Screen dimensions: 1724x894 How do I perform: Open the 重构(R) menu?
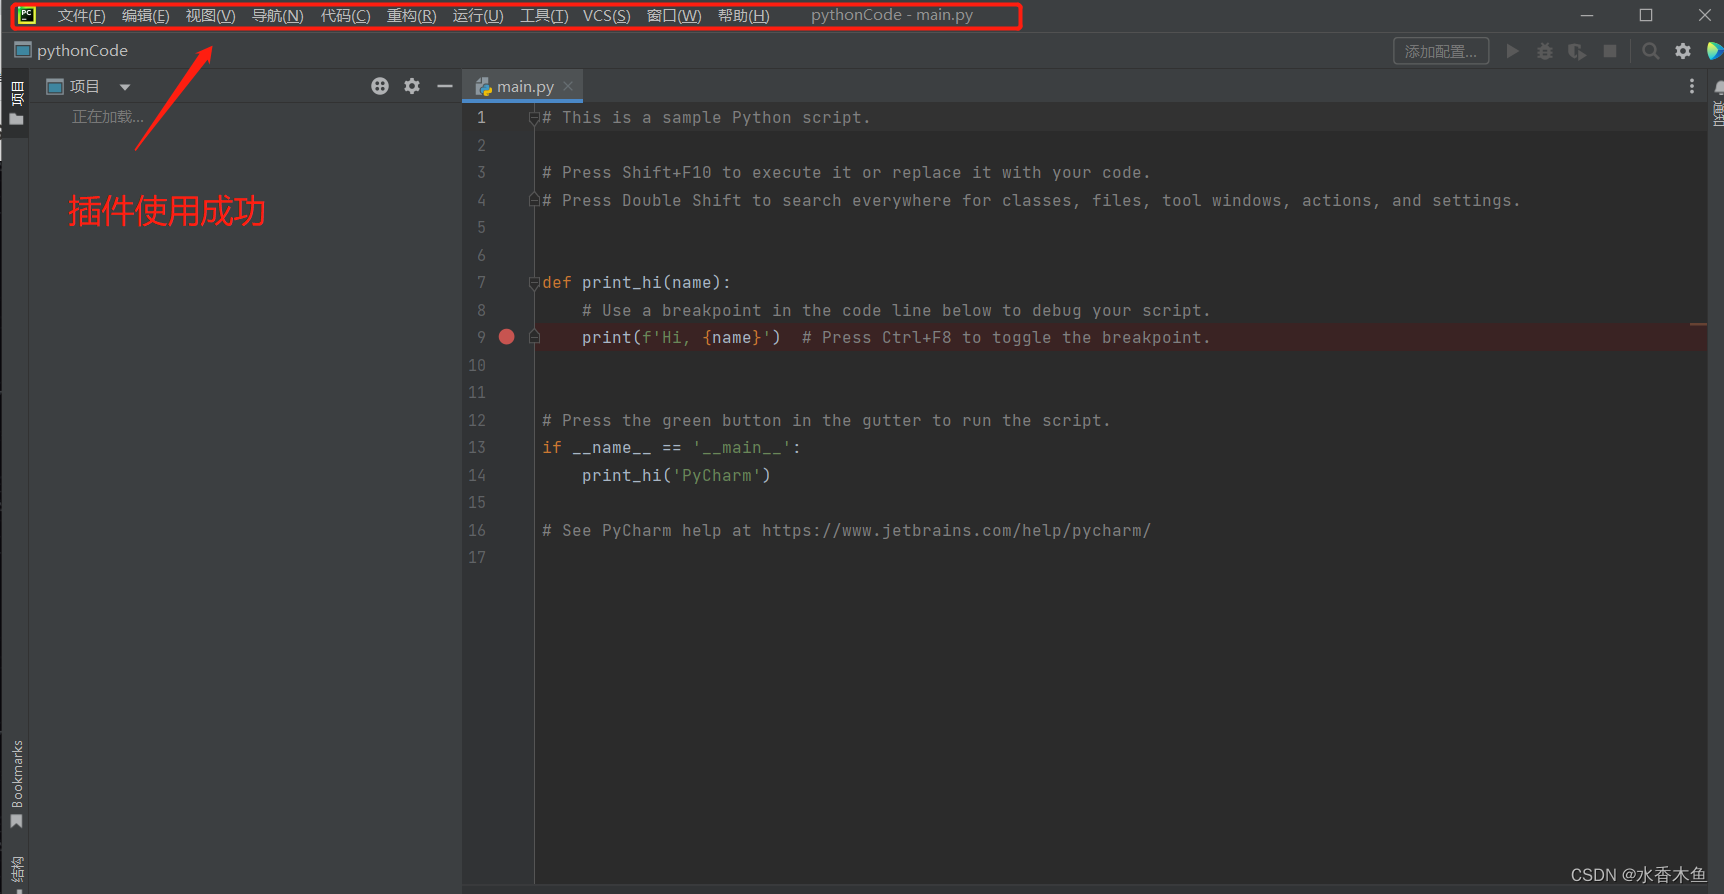[411, 16]
